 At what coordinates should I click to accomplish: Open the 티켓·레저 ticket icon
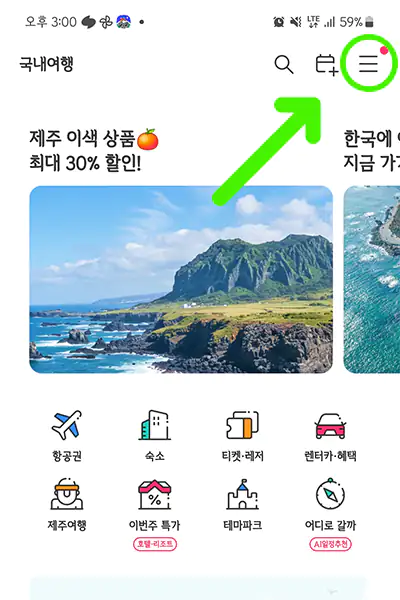click(242, 425)
